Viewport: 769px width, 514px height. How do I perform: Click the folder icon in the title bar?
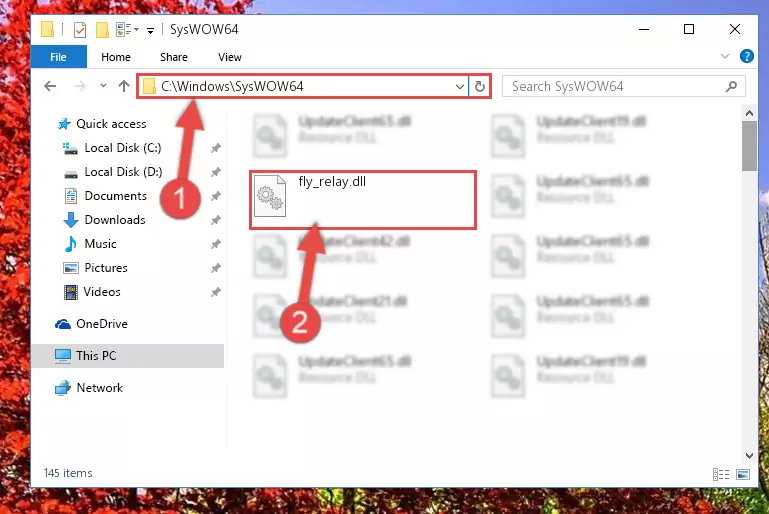48,29
